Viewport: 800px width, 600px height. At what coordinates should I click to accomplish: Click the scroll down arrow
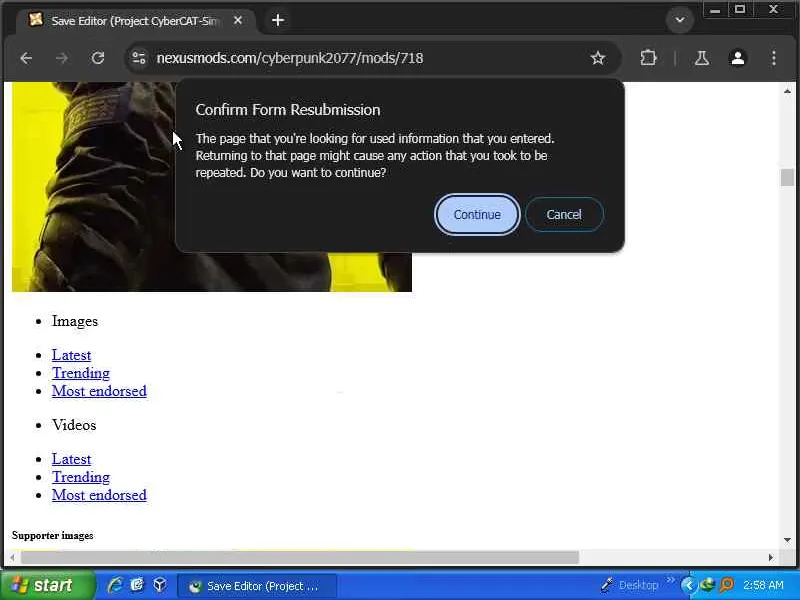point(787,540)
